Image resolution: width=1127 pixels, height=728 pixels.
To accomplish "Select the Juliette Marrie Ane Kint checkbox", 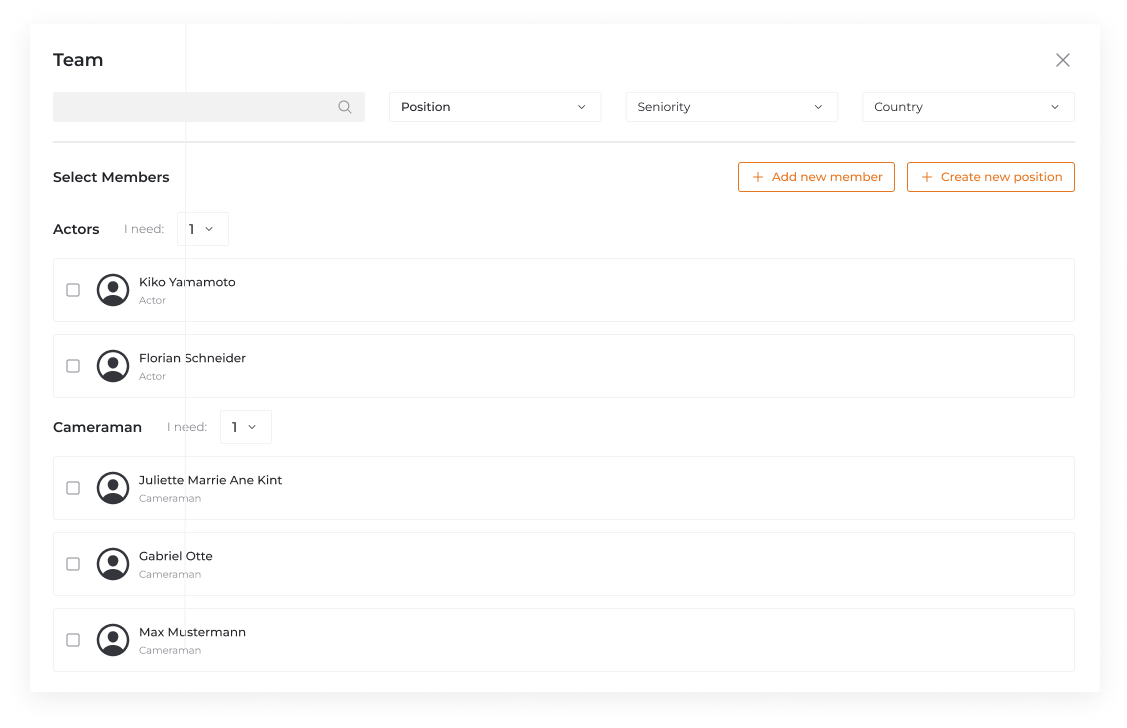I will (73, 488).
